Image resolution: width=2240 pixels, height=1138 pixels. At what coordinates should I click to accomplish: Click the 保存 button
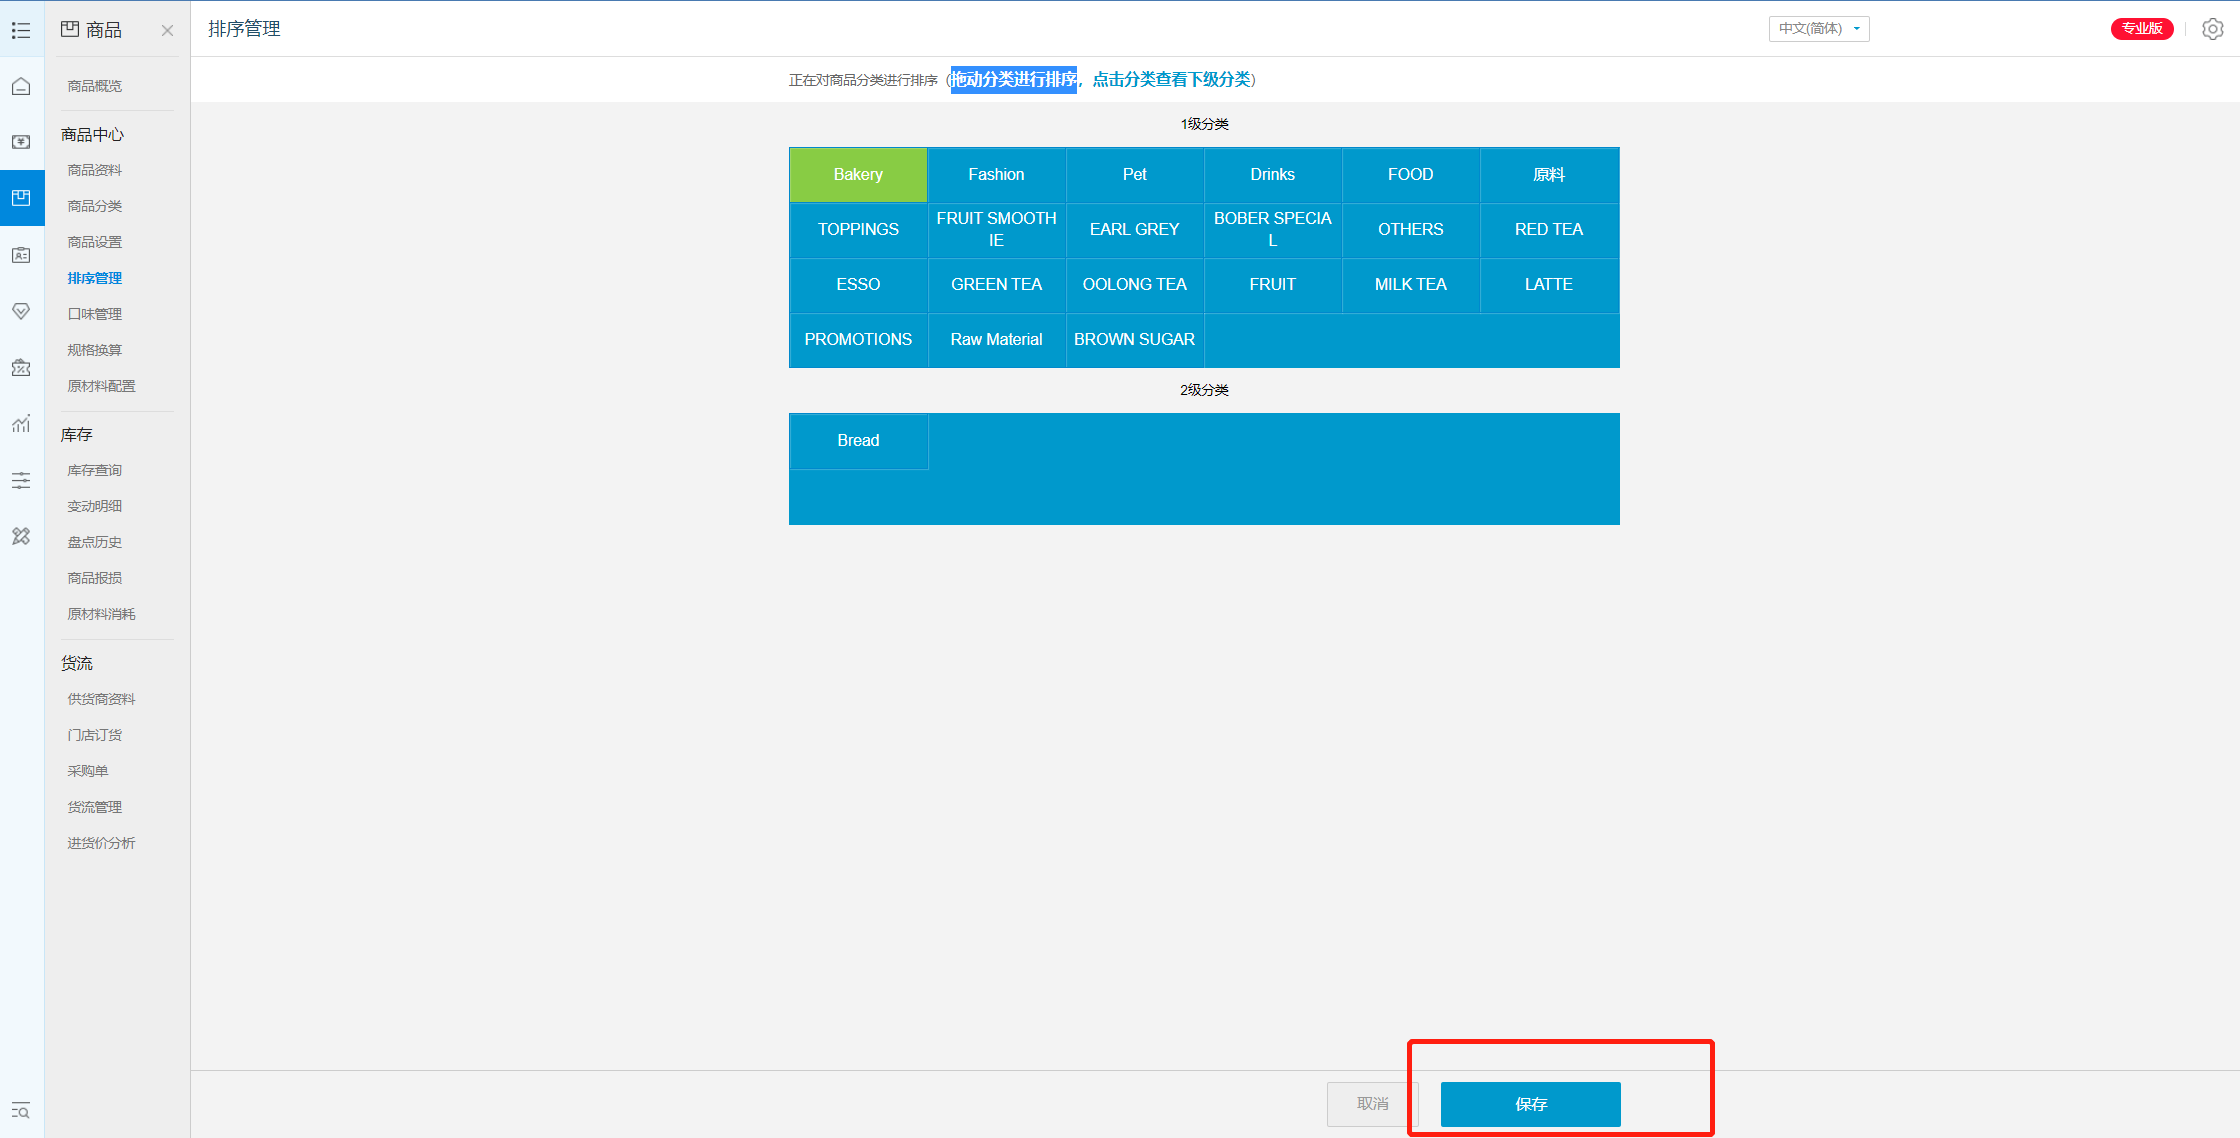[x=1530, y=1104]
